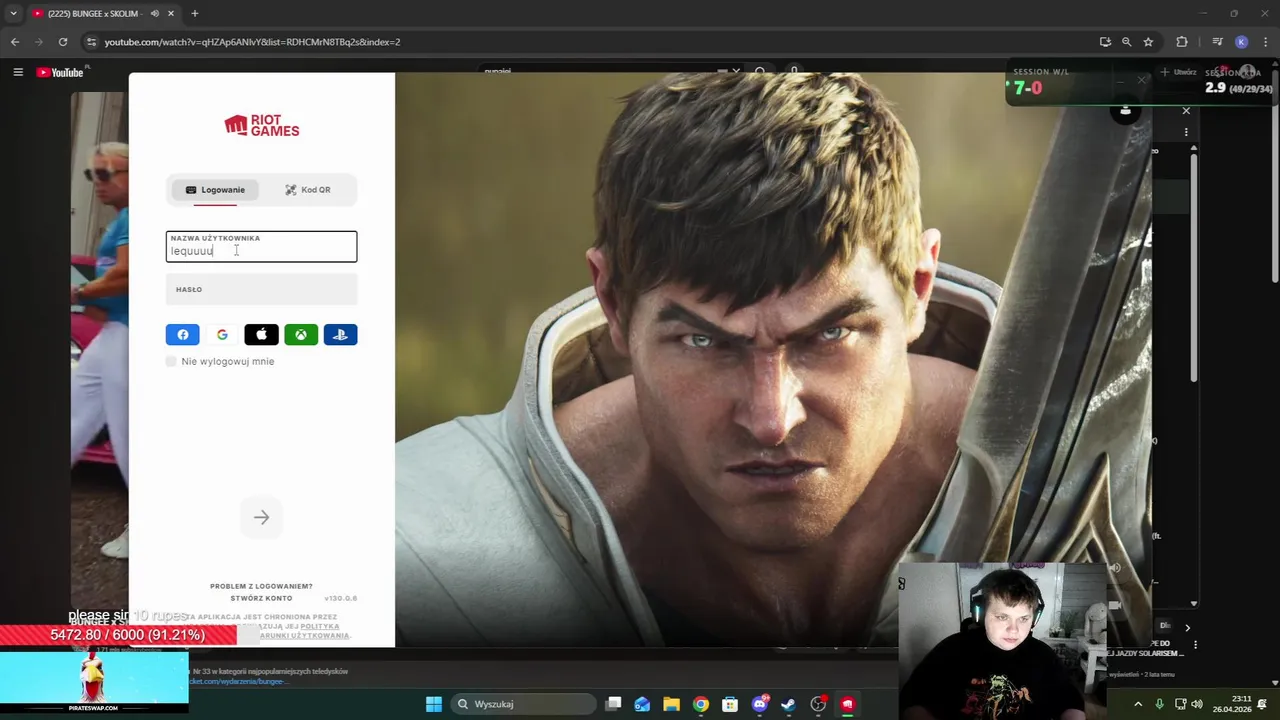Open Steam from the taskbar
The width and height of the screenshot is (1280, 720).
click(789, 704)
